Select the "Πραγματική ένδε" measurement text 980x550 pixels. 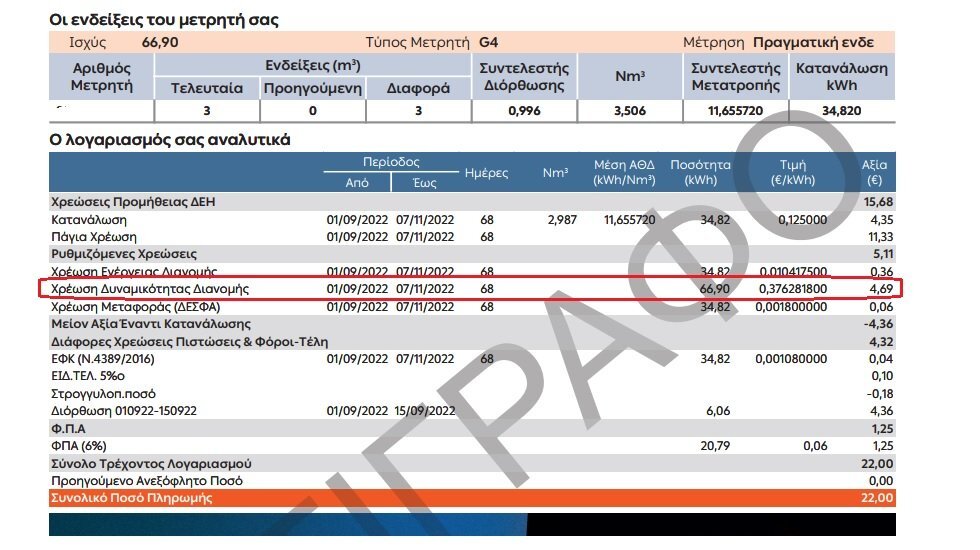(813, 42)
